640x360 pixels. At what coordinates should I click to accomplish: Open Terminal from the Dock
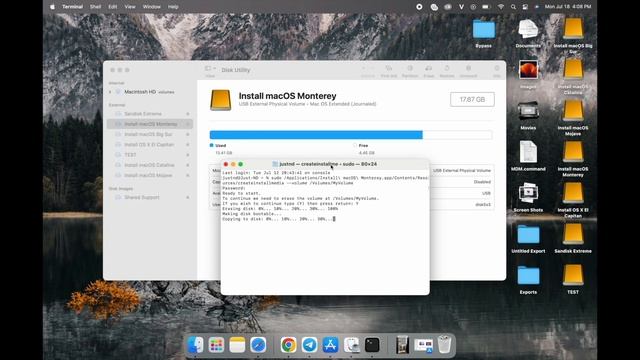click(x=372, y=345)
